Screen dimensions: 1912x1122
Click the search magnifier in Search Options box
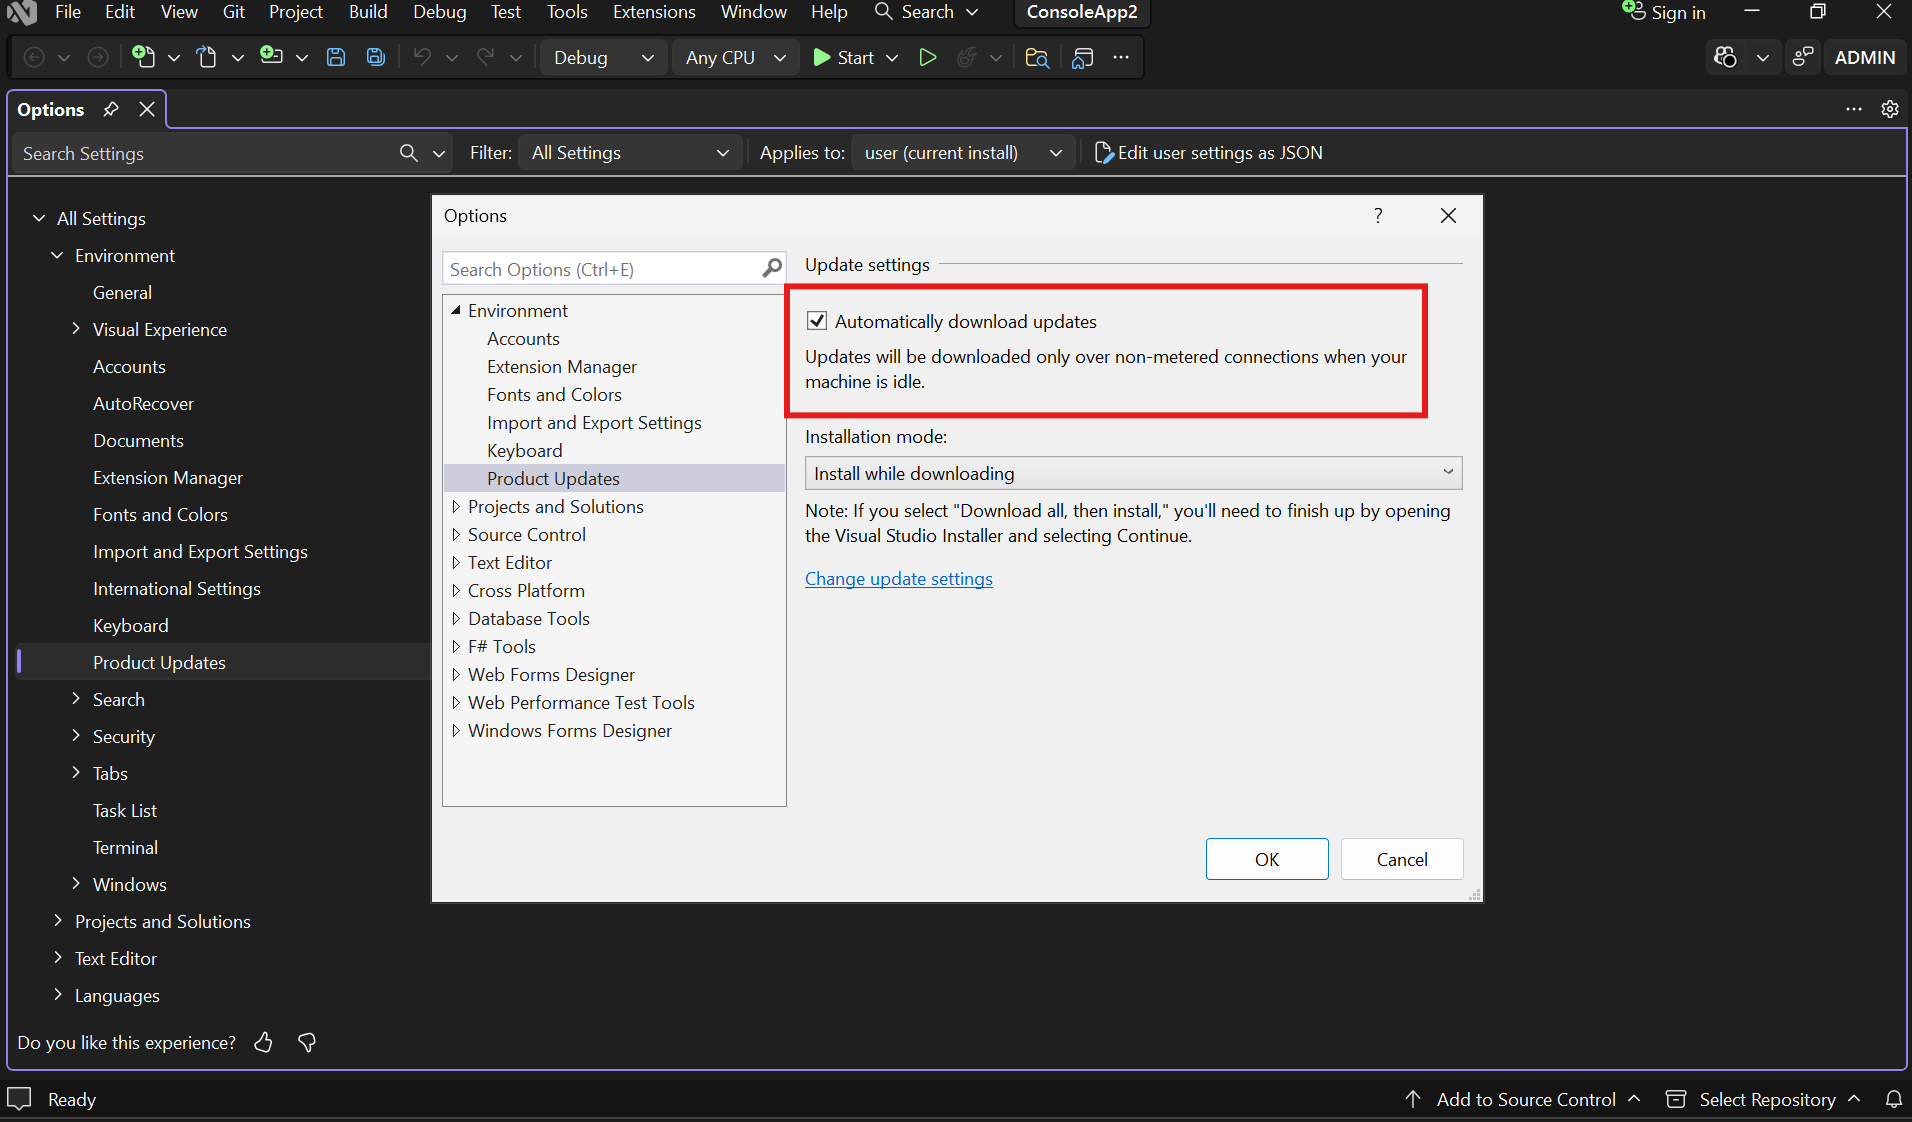[x=772, y=268]
